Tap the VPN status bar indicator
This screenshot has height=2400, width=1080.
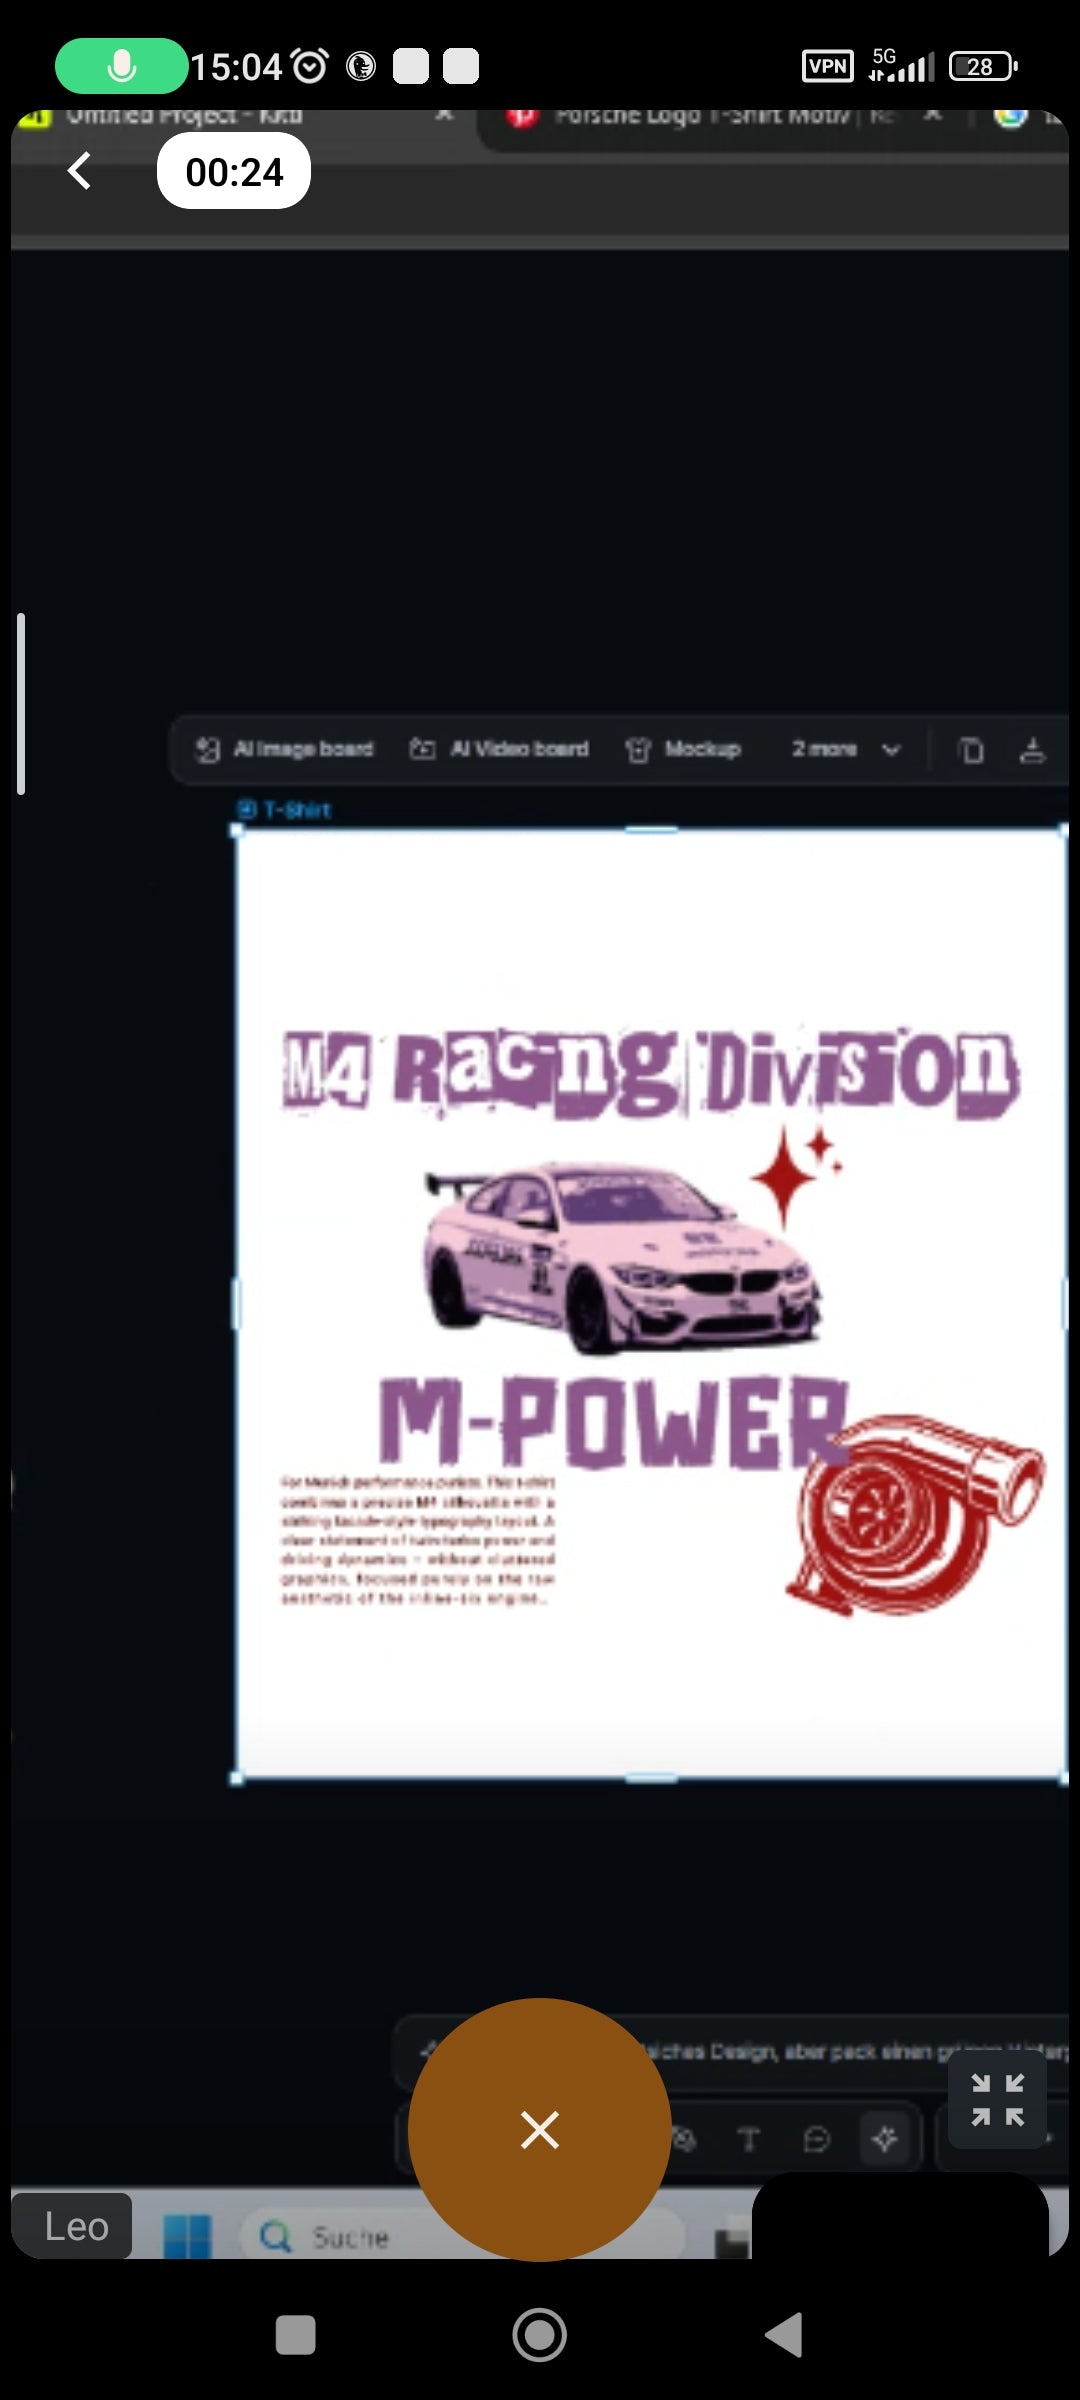(828, 66)
